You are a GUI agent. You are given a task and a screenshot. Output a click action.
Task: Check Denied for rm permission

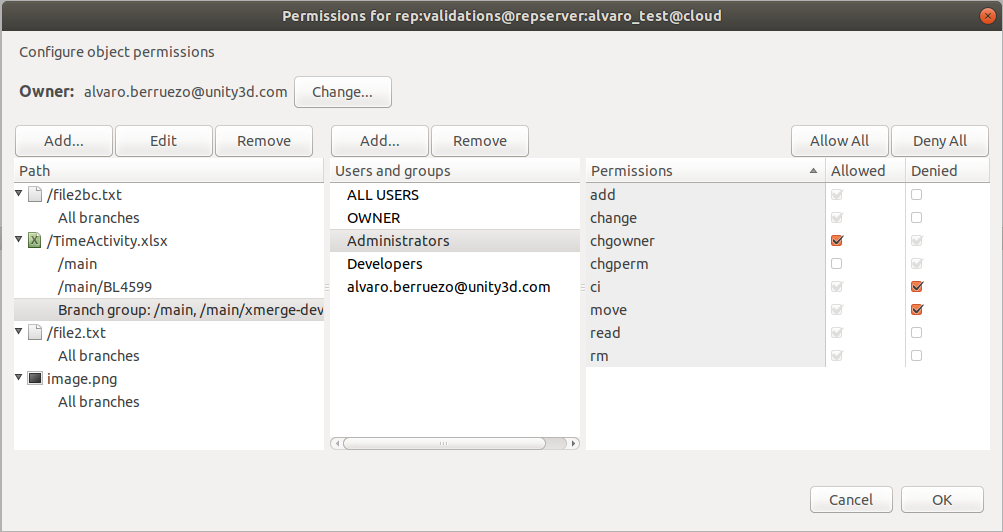916,356
